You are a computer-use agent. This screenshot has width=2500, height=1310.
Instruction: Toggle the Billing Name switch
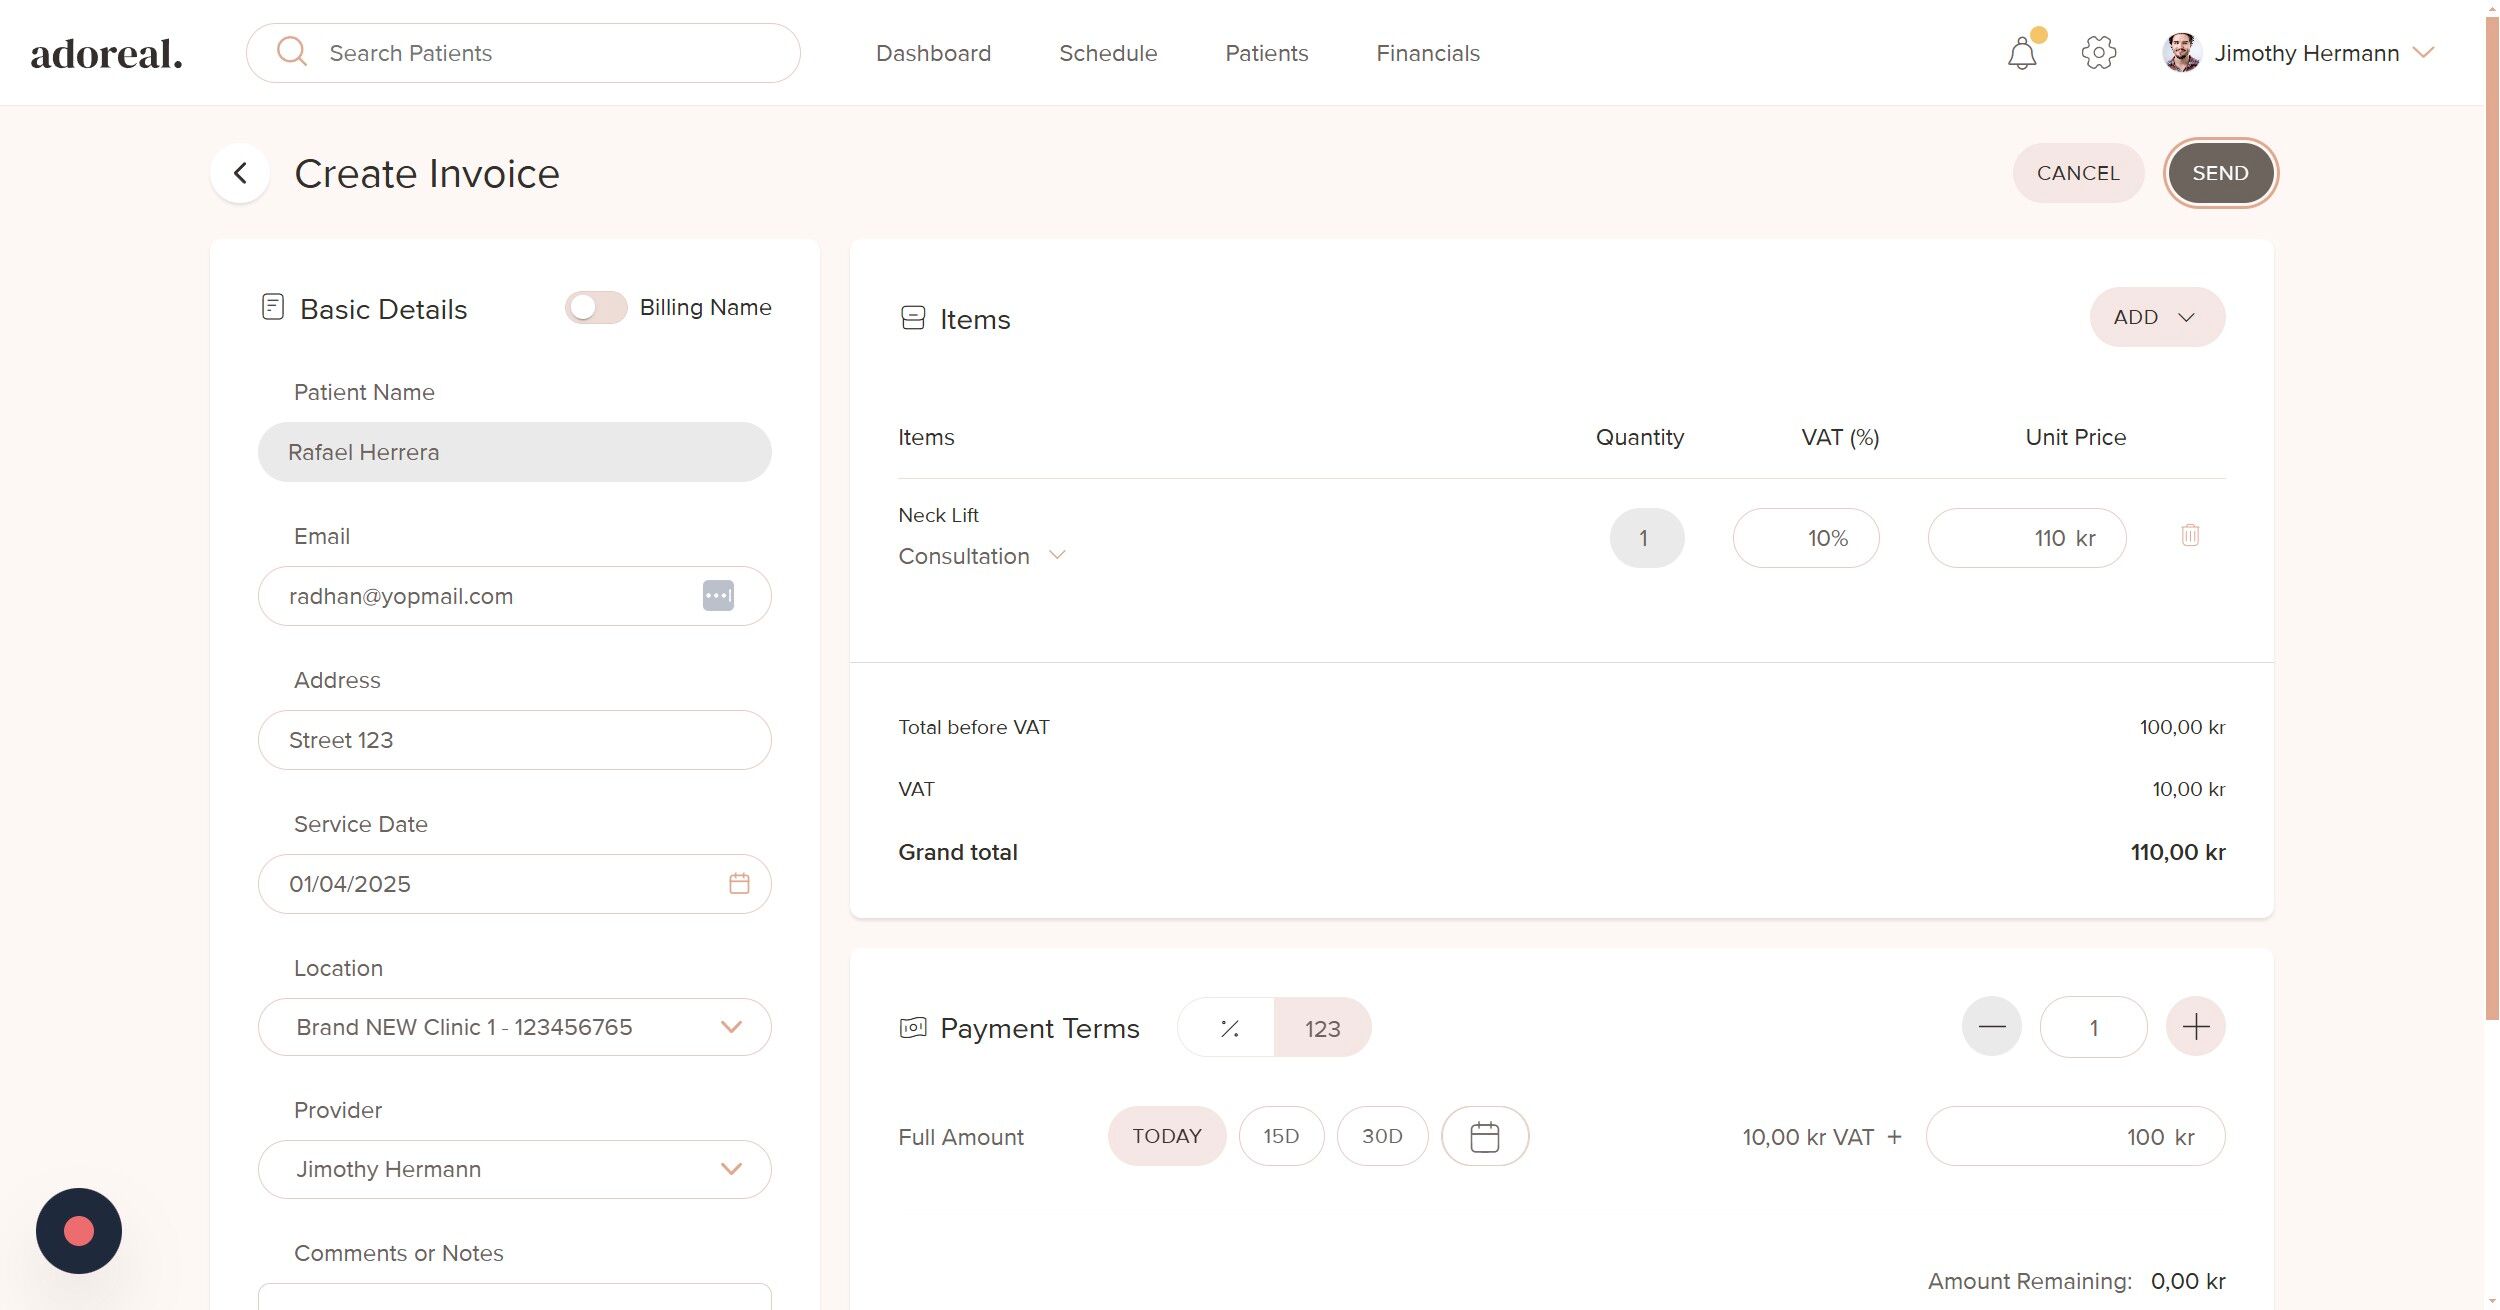(x=596, y=308)
